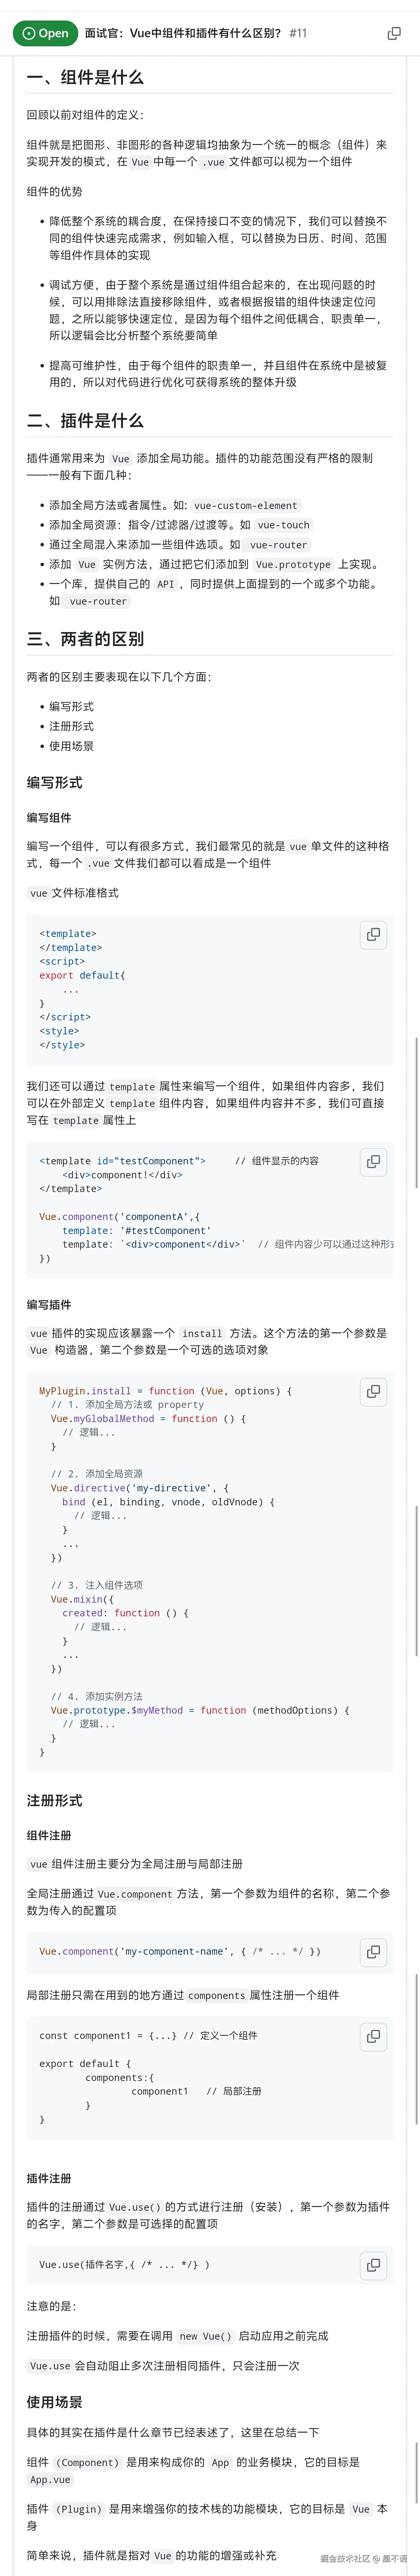Click the copy icon beside the issue title

tap(394, 33)
